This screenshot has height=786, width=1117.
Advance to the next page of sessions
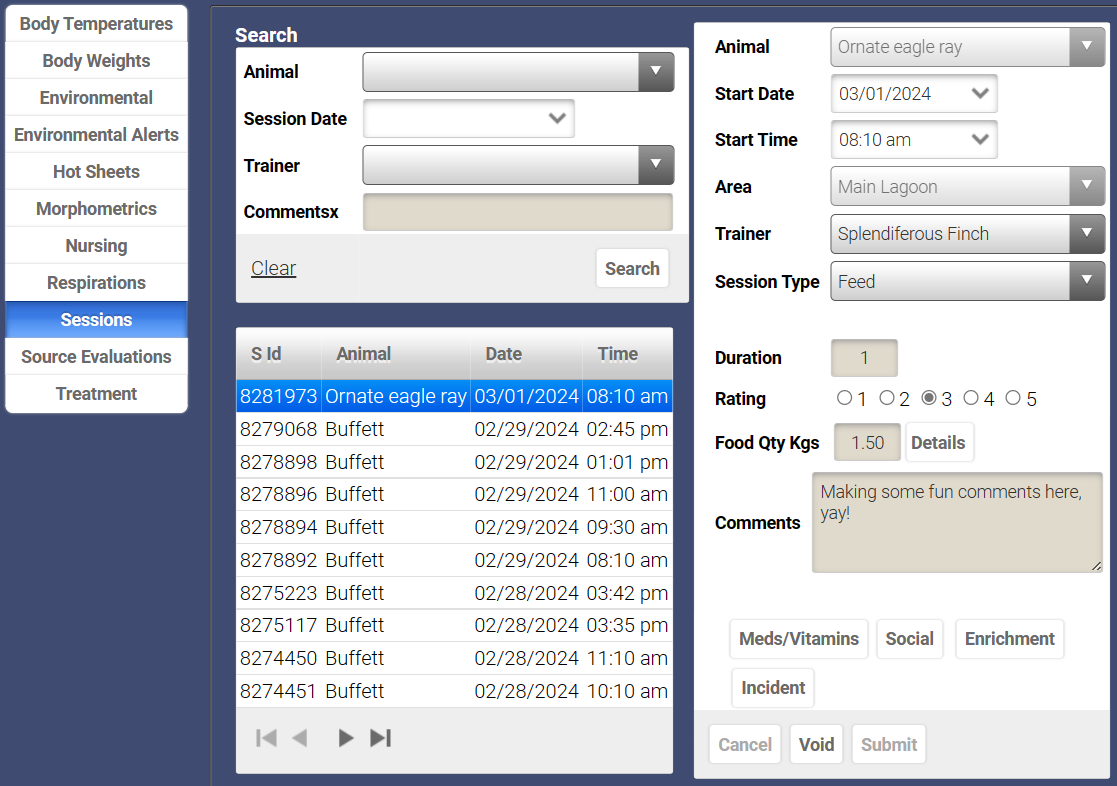(345, 737)
